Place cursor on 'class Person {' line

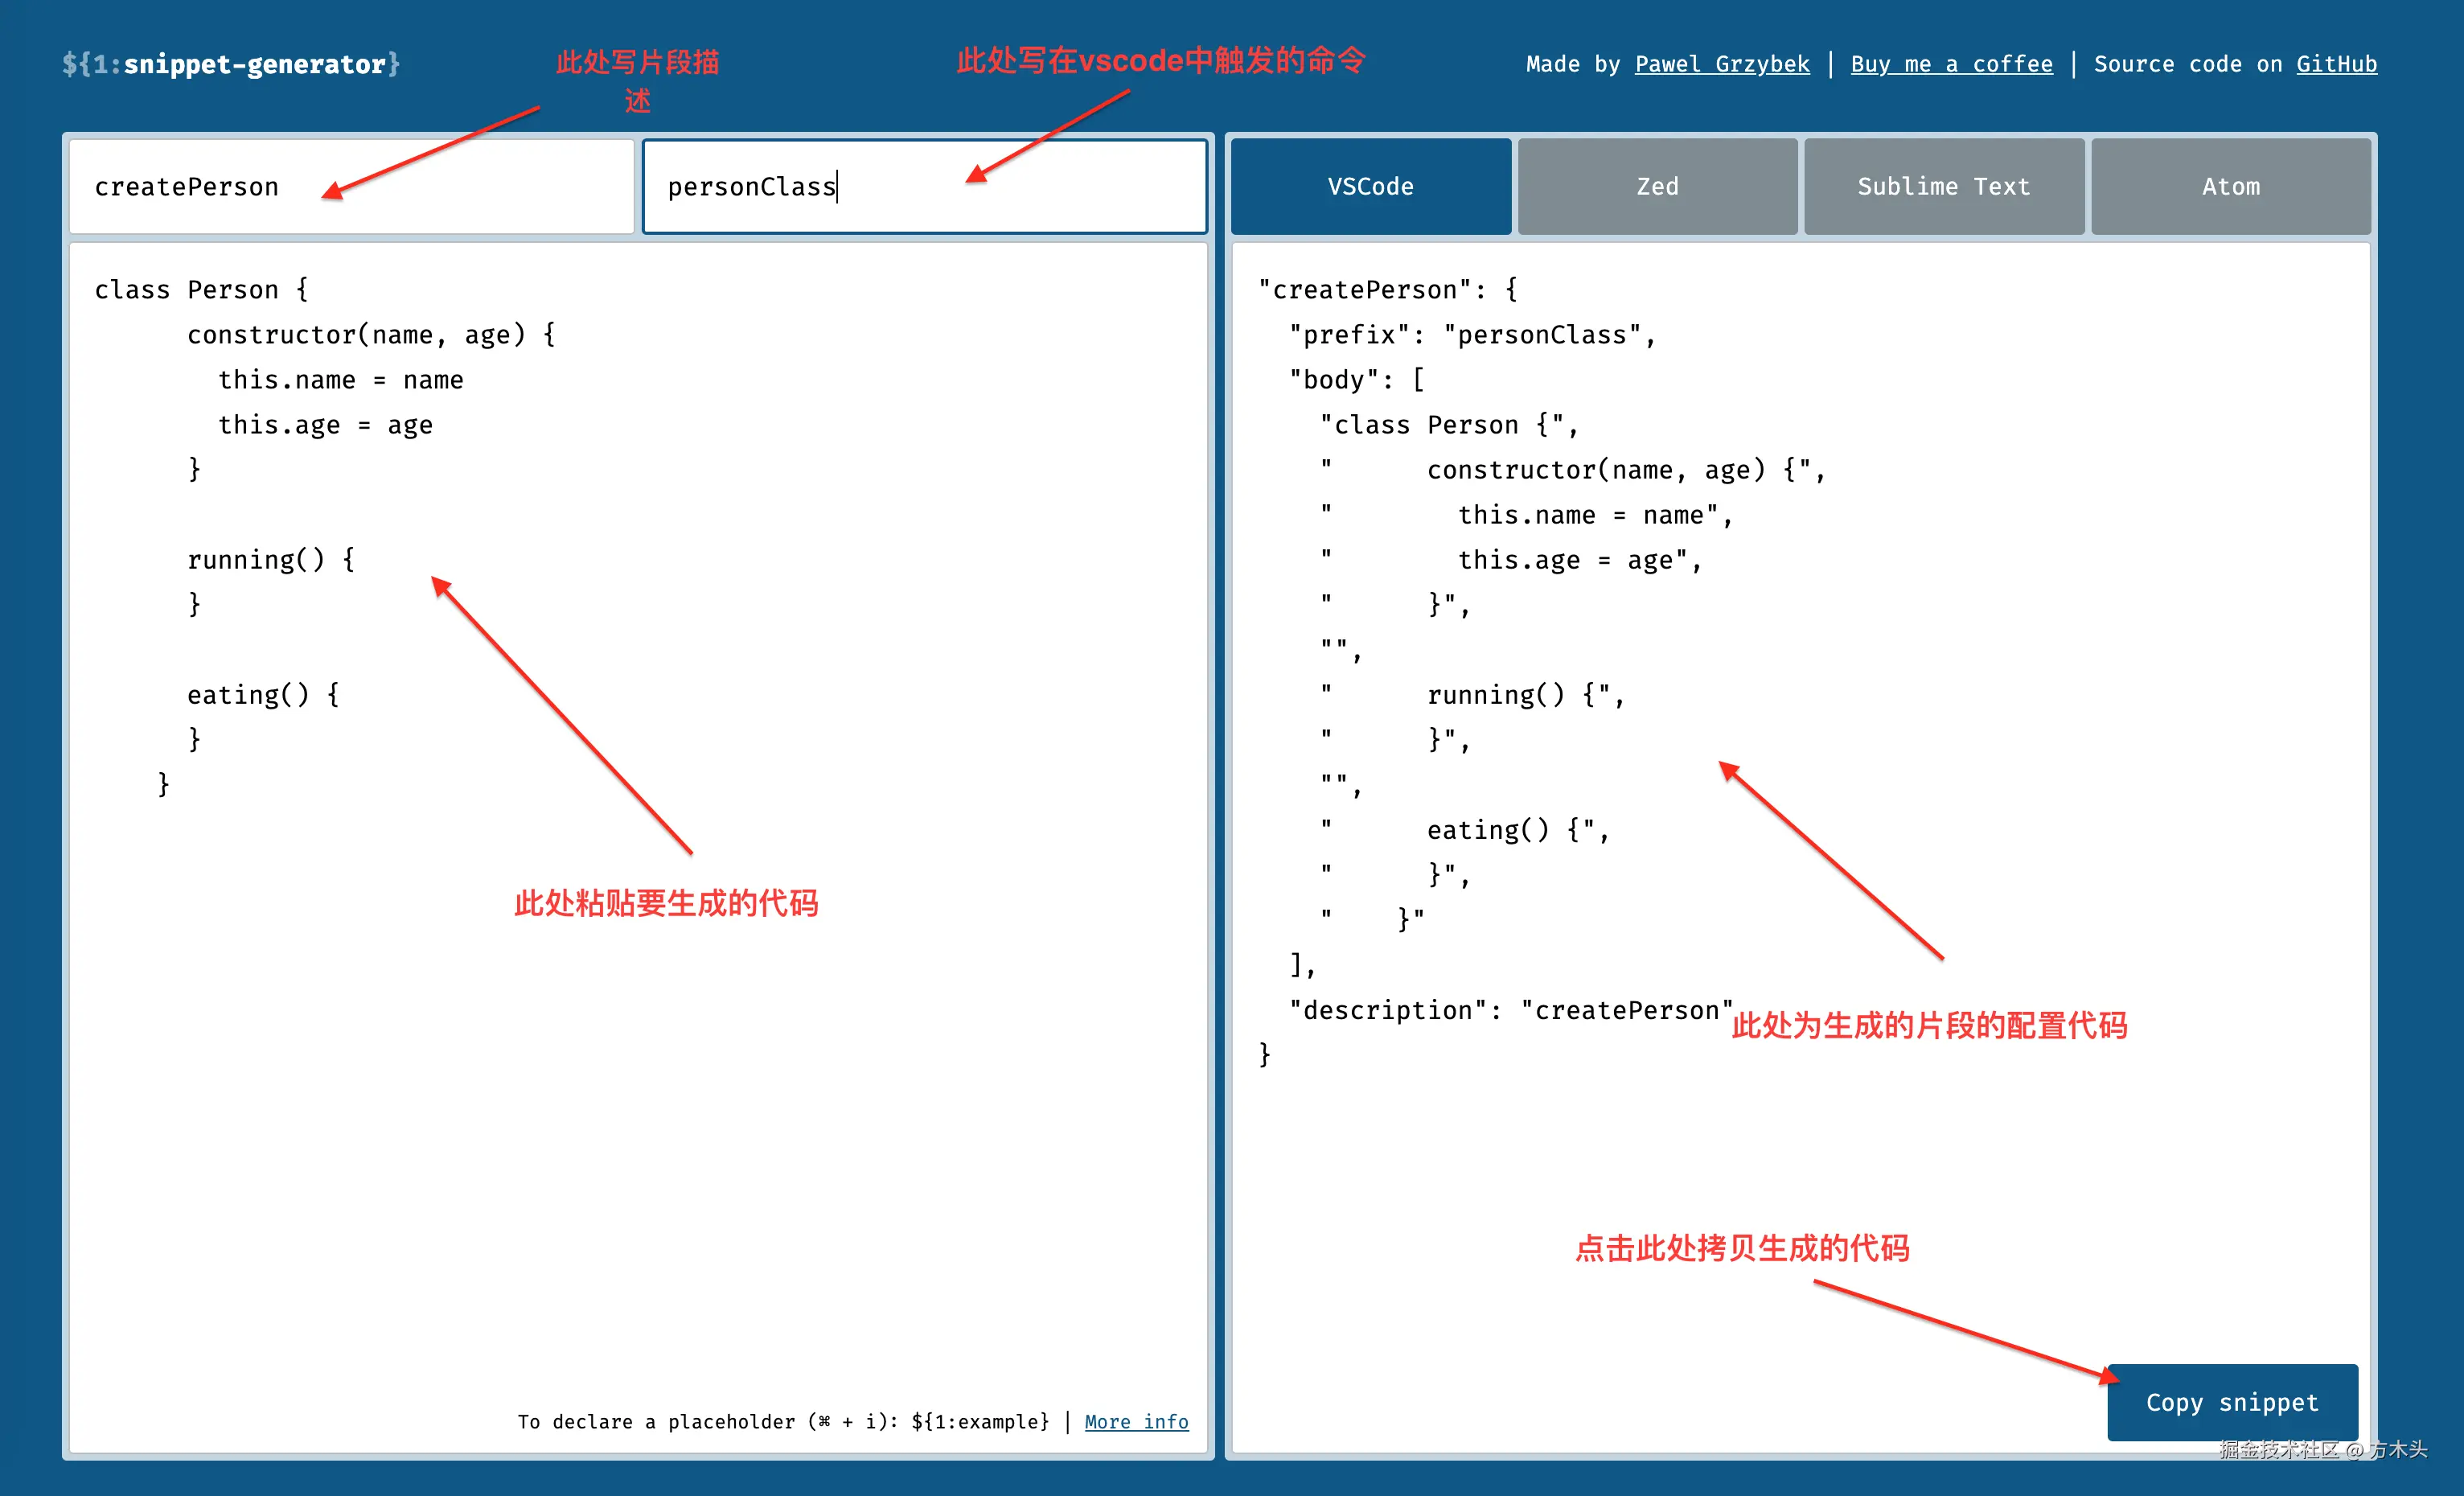point(201,290)
